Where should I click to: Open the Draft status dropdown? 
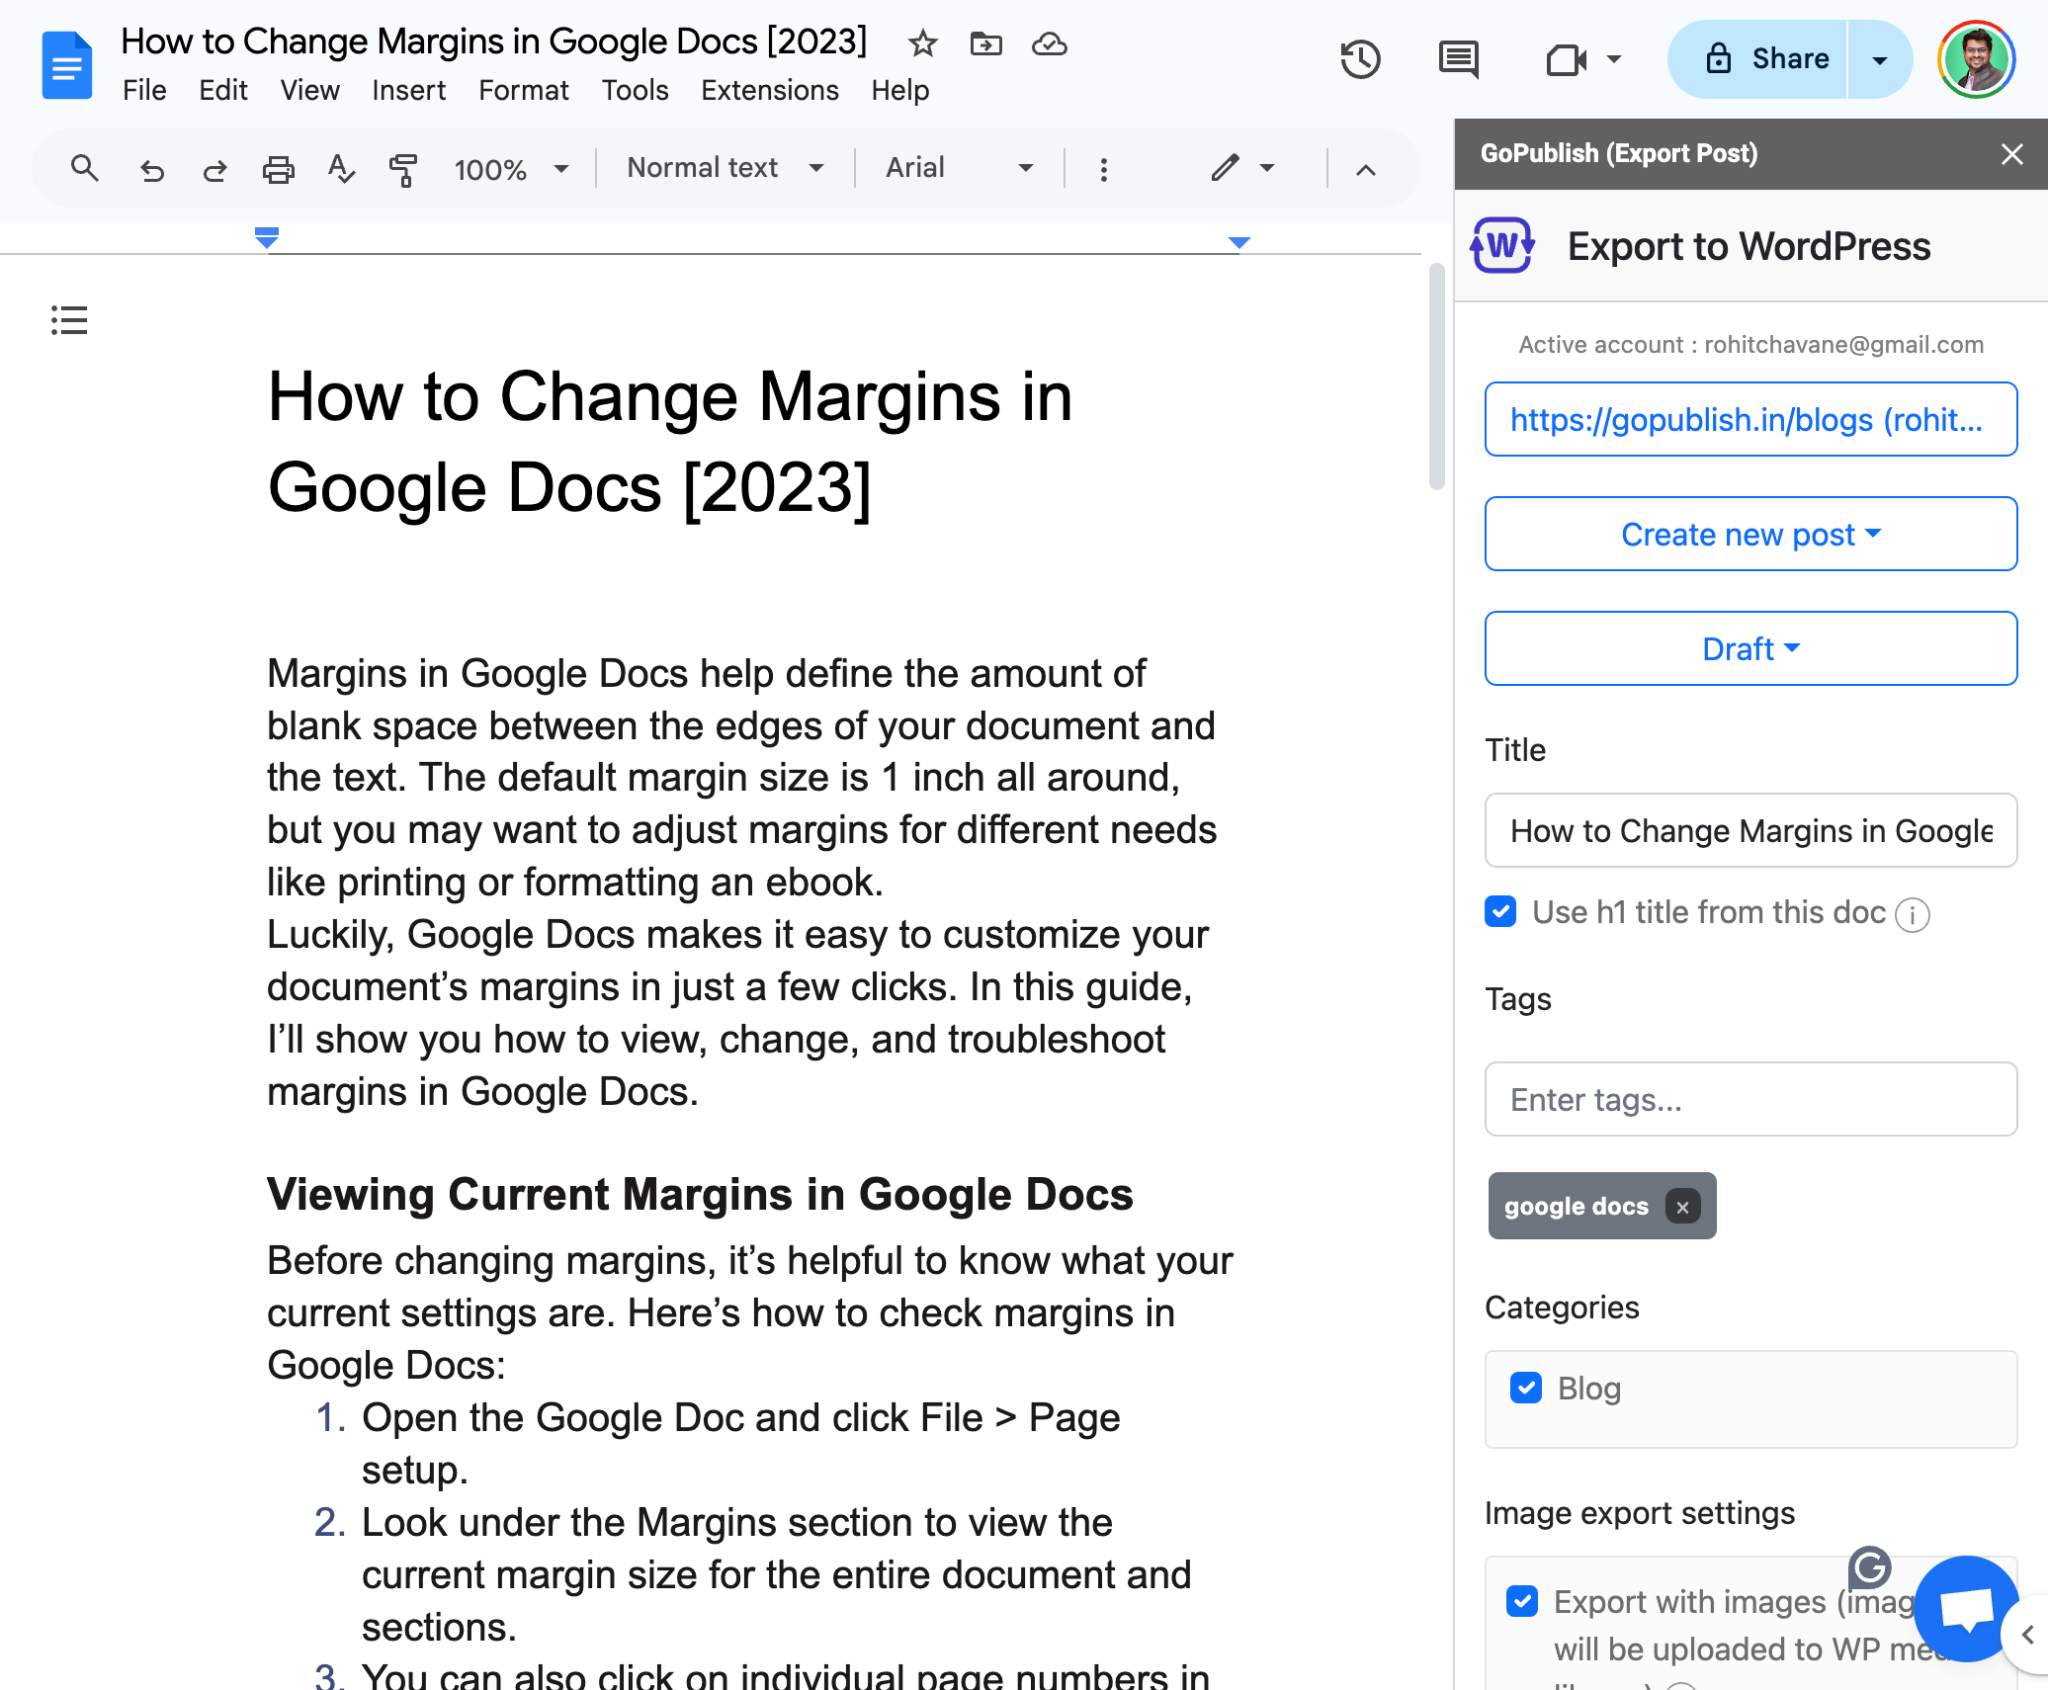[1750, 648]
